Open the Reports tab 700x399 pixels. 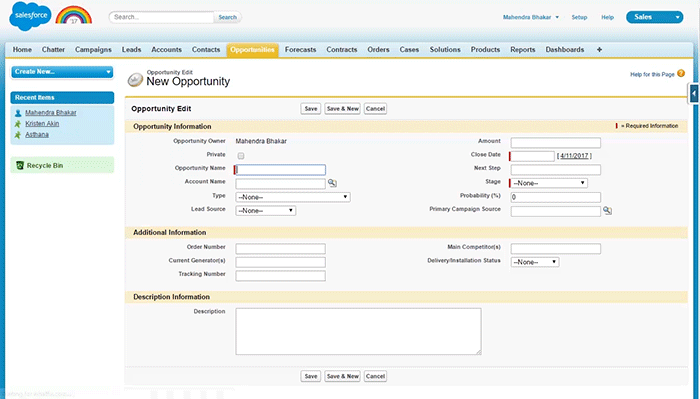pyautogui.click(x=523, y=50)
